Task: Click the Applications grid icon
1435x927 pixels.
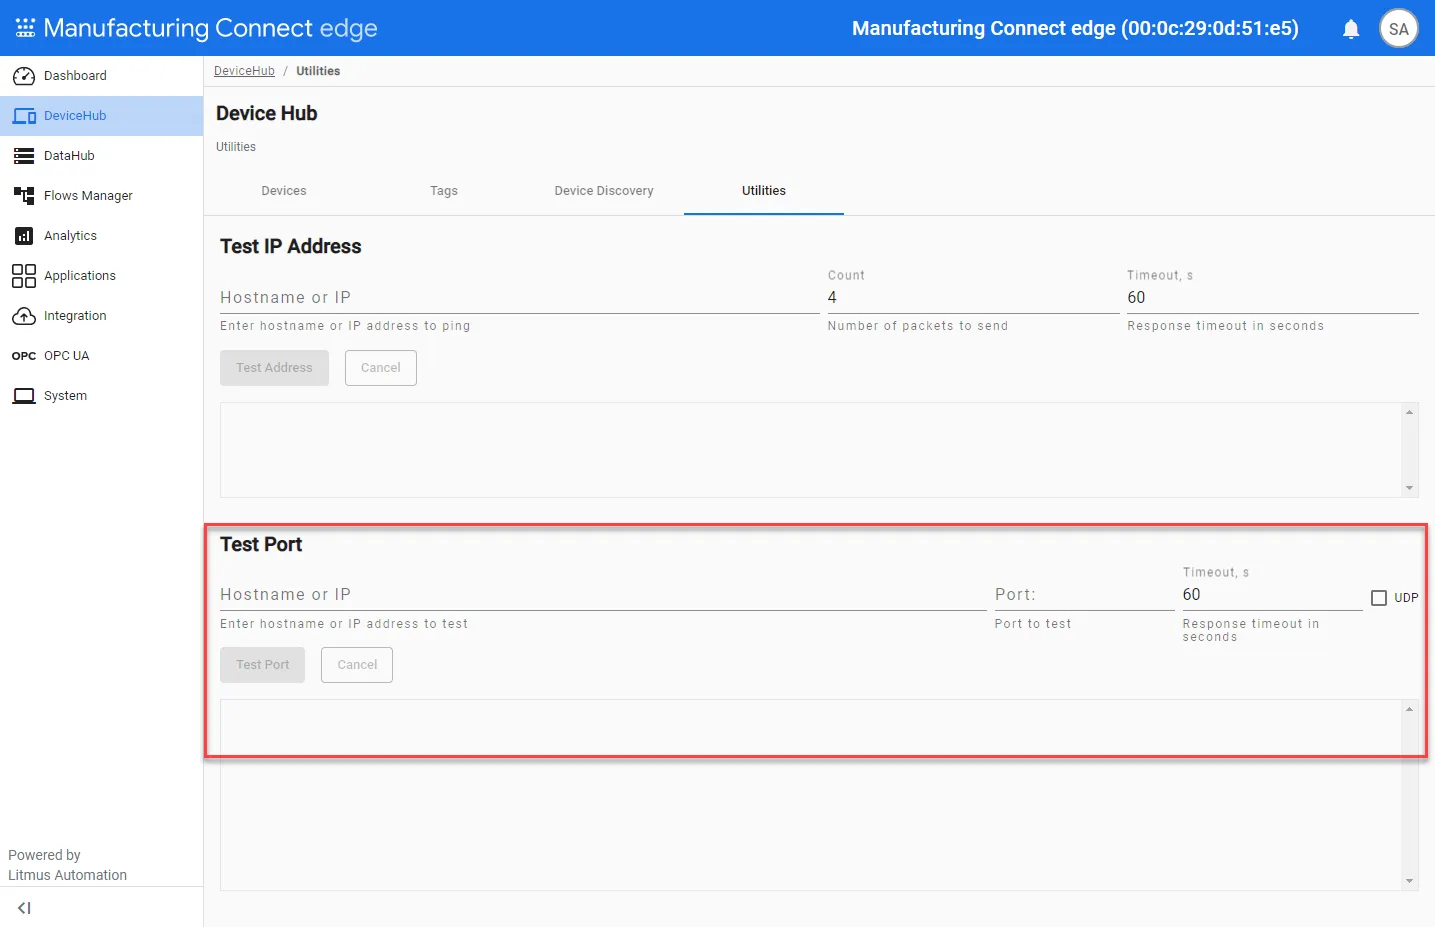Action: 24,276
